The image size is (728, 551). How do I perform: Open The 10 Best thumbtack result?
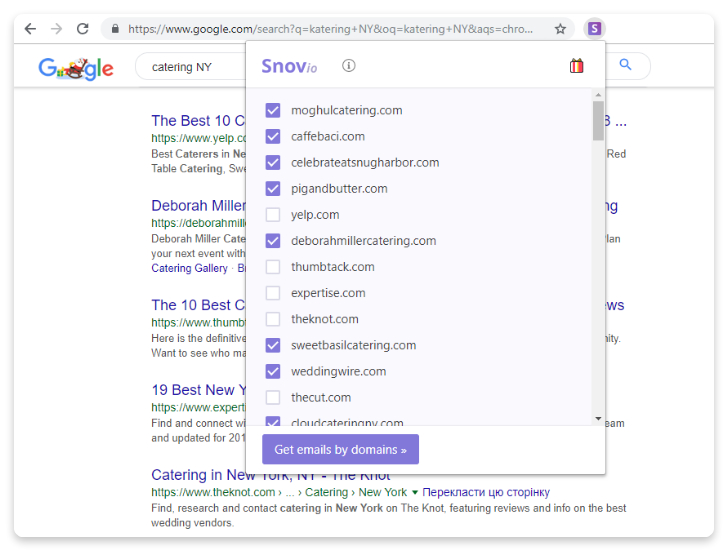point(198,305)
